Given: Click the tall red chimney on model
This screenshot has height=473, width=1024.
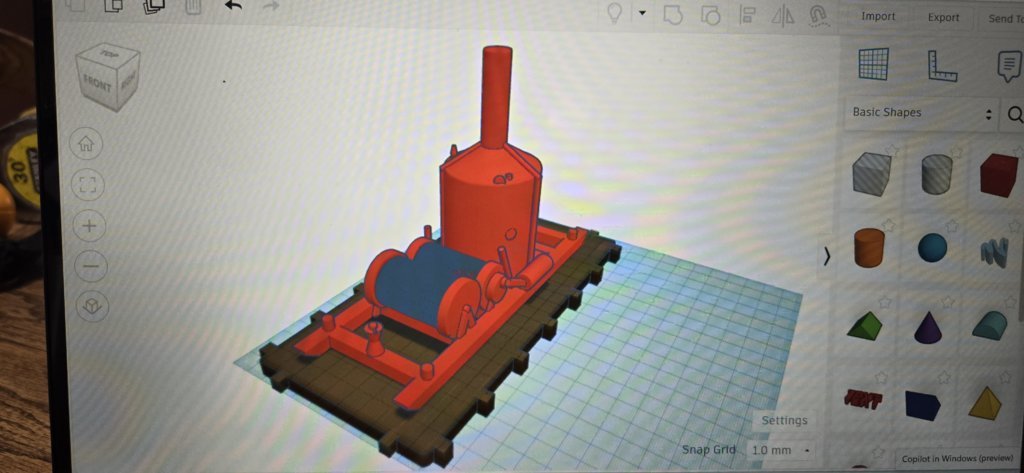Looking at the screenshot, I should pos(496,97).
